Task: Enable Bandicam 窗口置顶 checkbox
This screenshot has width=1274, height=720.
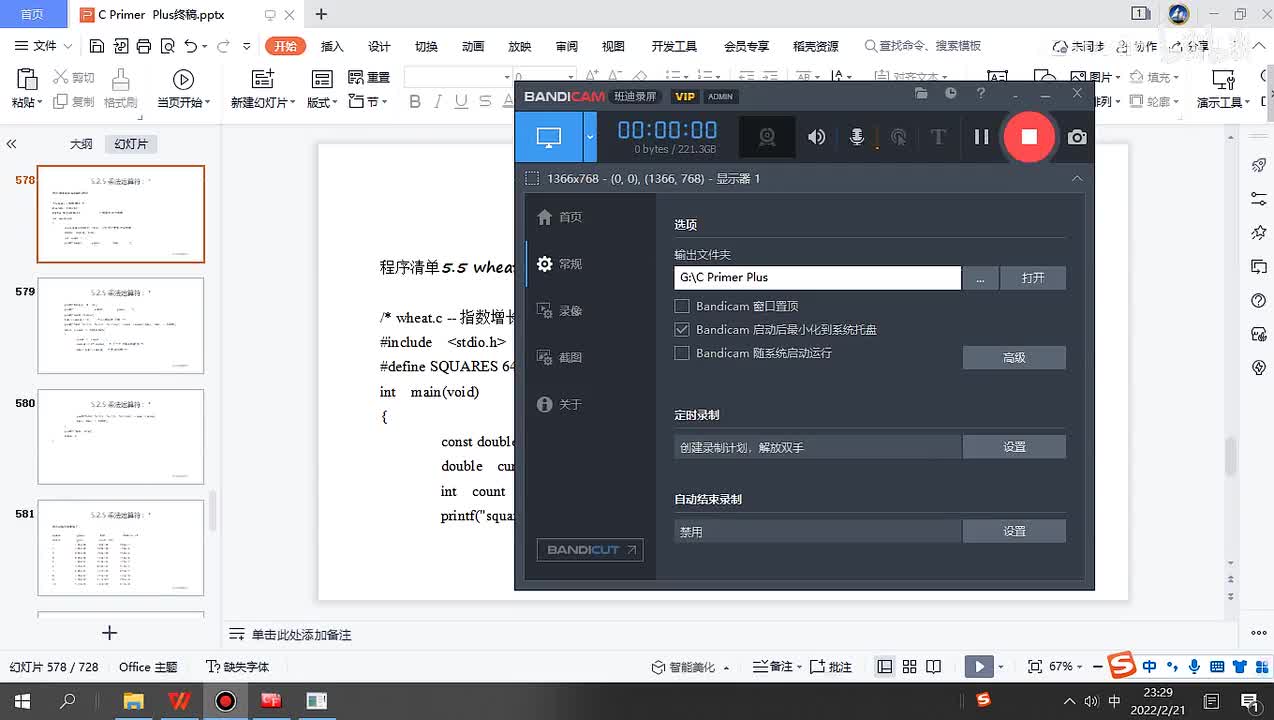Action: point(682,306)
